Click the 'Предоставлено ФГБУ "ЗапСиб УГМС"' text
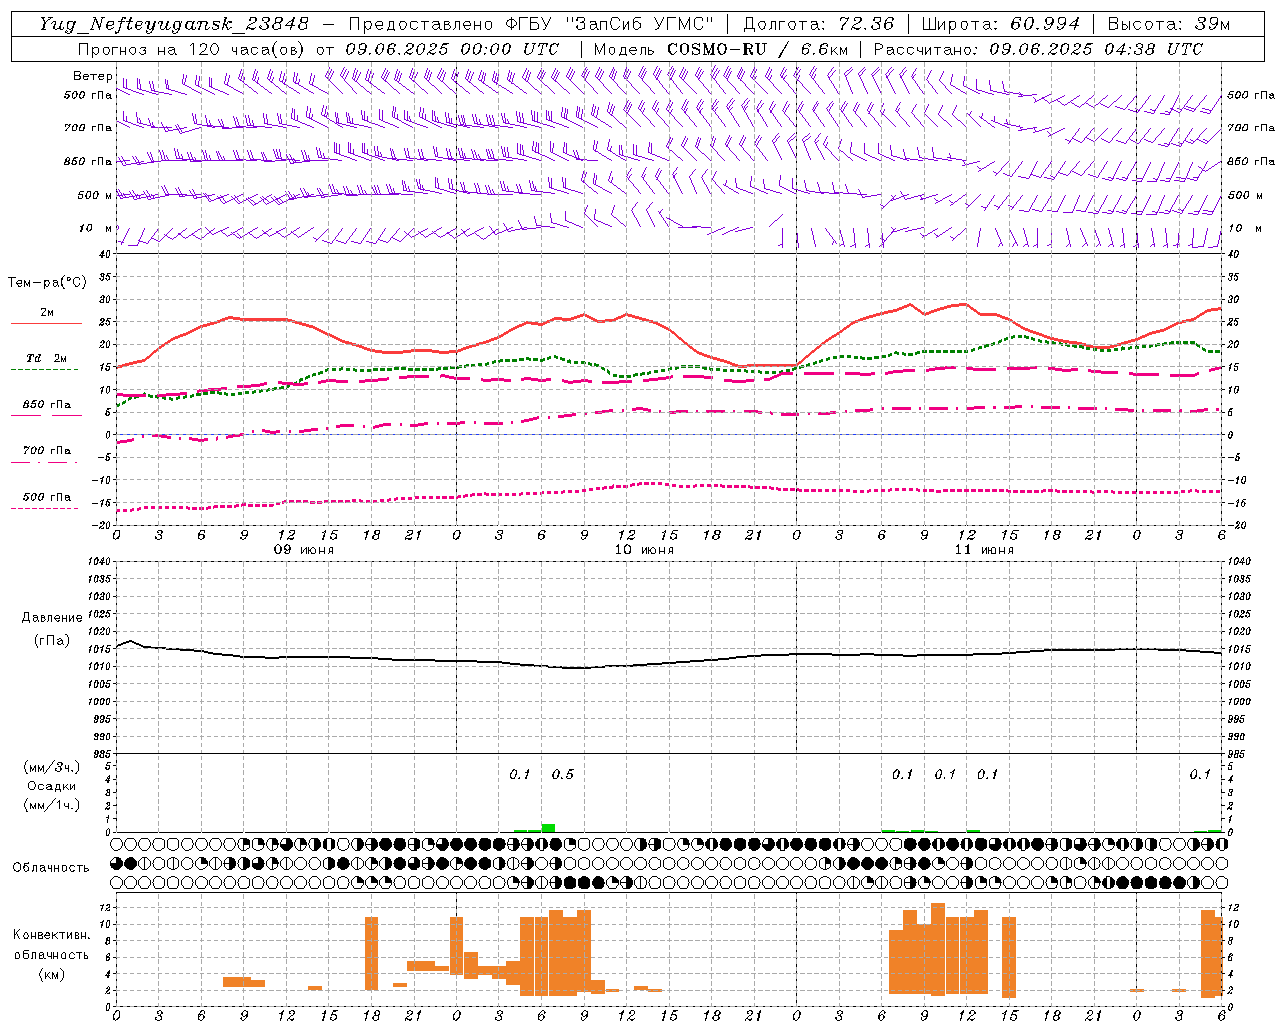Image resolution: width=1280 pixels, height=1024 pixels. [531, 24]
